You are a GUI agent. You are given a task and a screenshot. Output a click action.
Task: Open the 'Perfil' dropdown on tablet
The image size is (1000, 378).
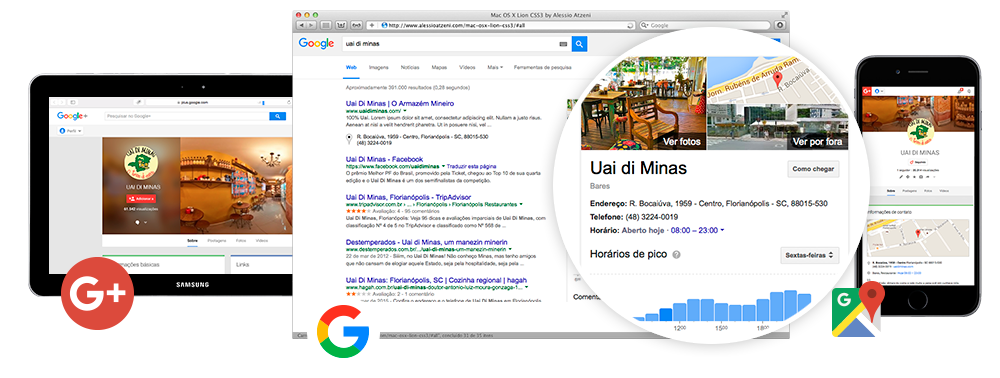coord(70,131)
